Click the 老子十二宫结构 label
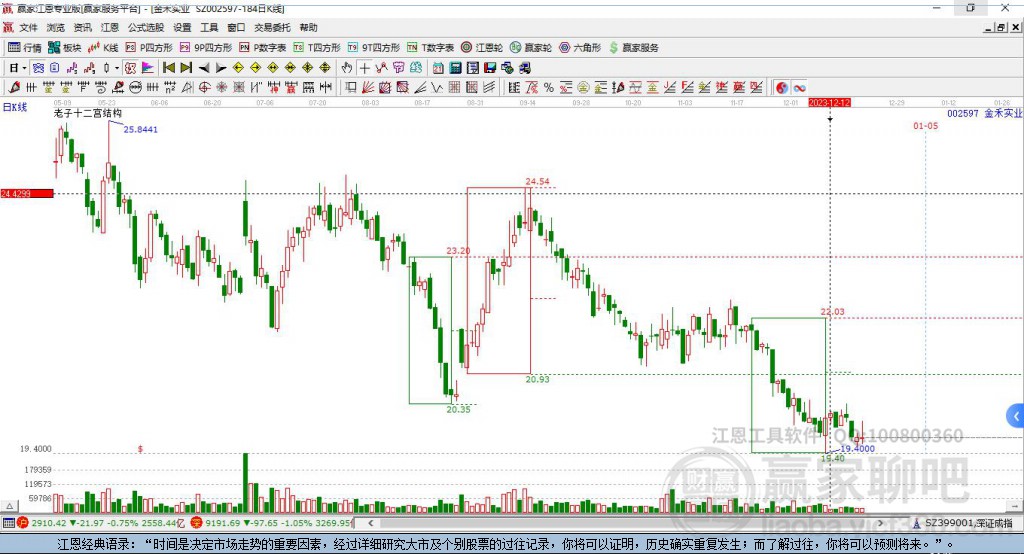The image size is (1024, 554). coord(88,113)
